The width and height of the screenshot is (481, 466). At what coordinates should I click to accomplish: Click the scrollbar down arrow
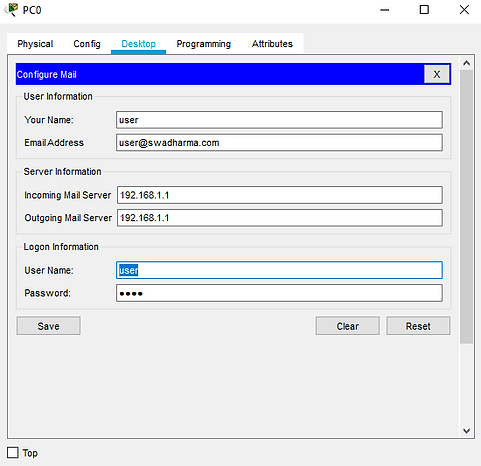(x=466, y=431)
